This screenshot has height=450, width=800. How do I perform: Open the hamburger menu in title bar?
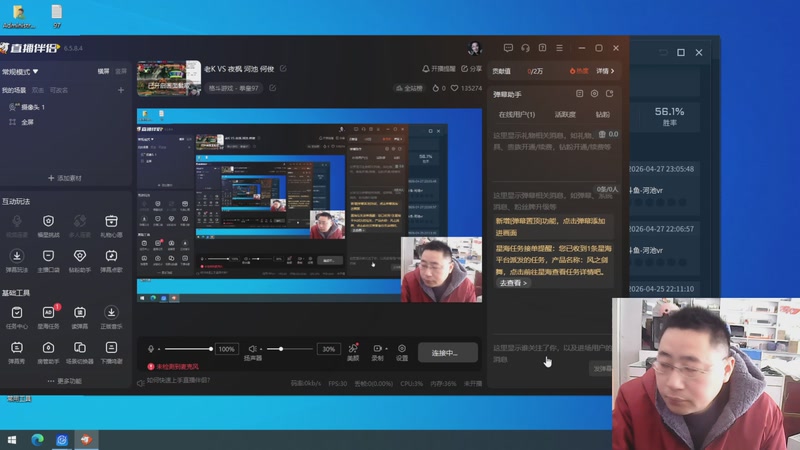pos(560,48)
